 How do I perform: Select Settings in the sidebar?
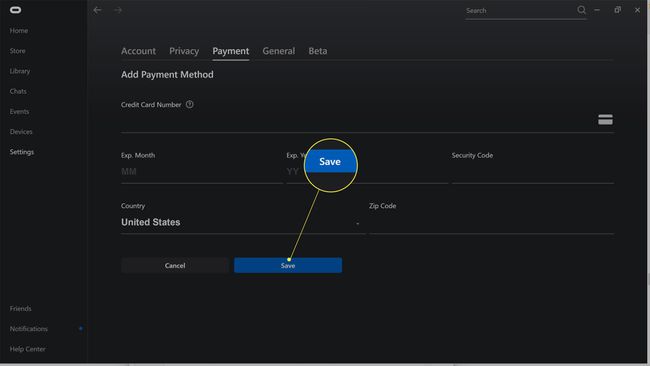[x=22, y=152]
